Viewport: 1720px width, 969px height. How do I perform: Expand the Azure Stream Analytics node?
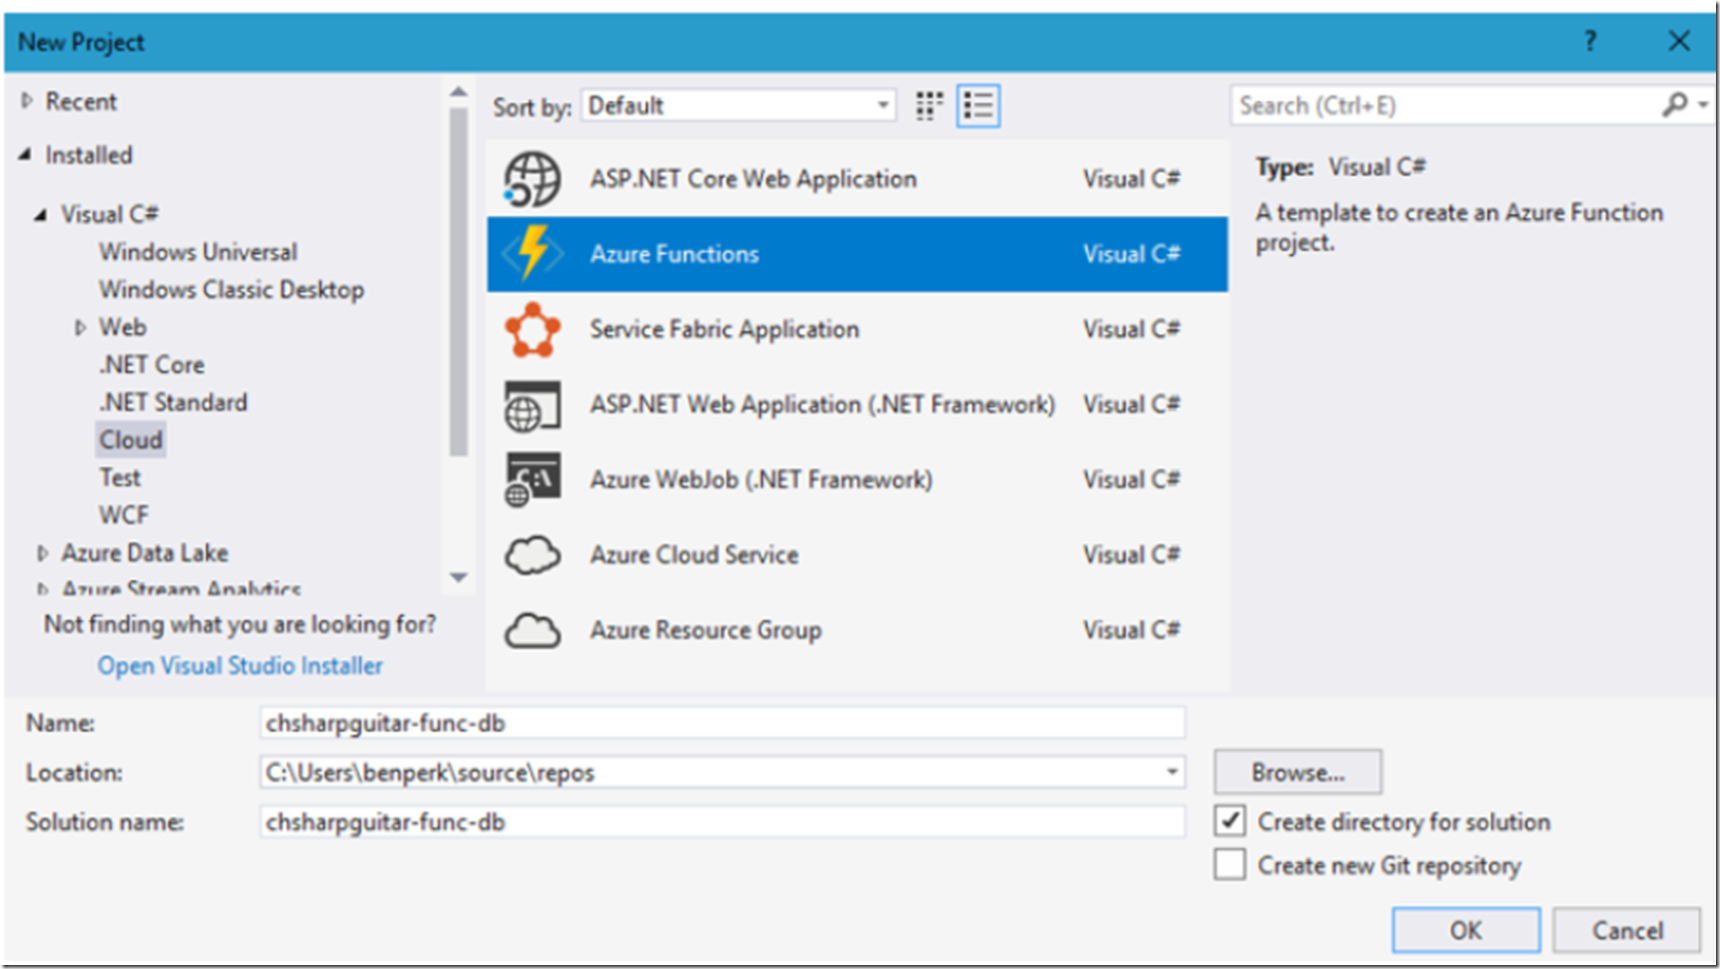(42, 589)
